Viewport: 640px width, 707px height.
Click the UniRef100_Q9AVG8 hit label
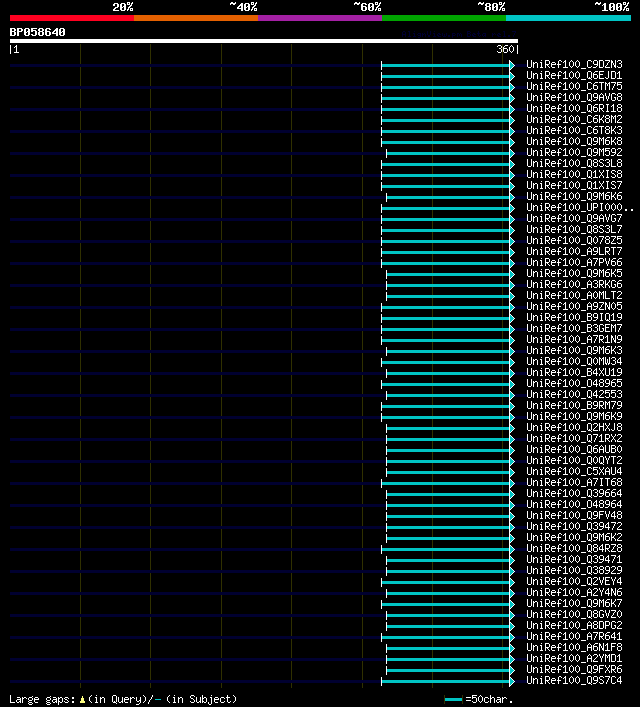(x=574, y=97)
